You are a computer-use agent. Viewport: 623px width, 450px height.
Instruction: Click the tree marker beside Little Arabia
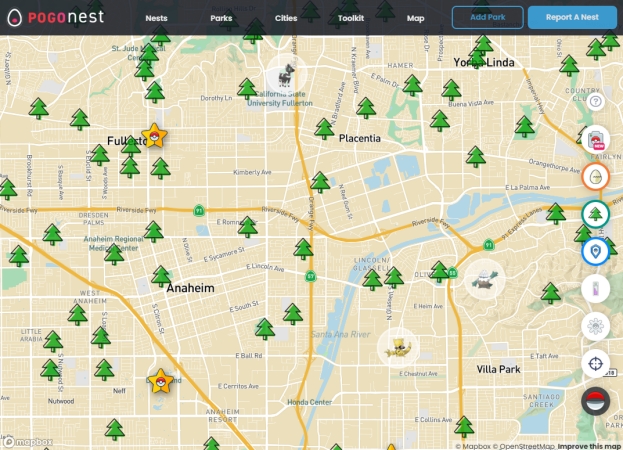pyautogui.click(x=53, y=341)
